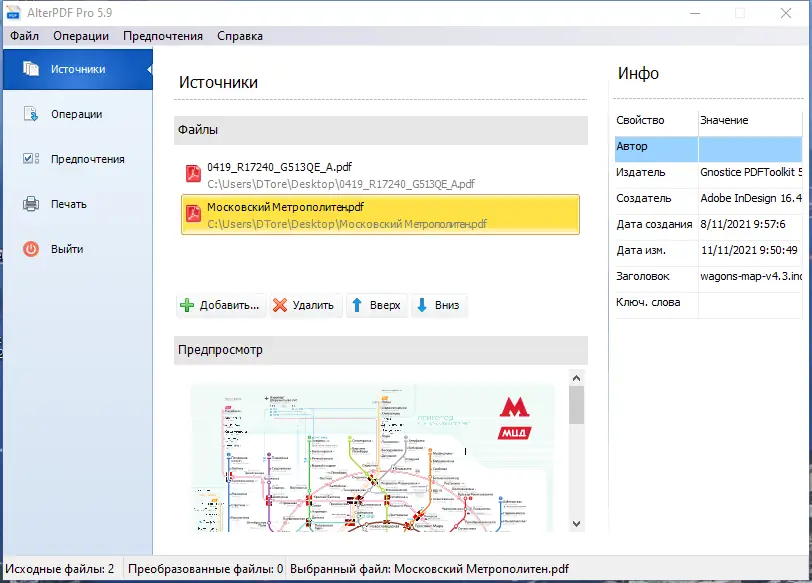Open the Операции menu

81,36
